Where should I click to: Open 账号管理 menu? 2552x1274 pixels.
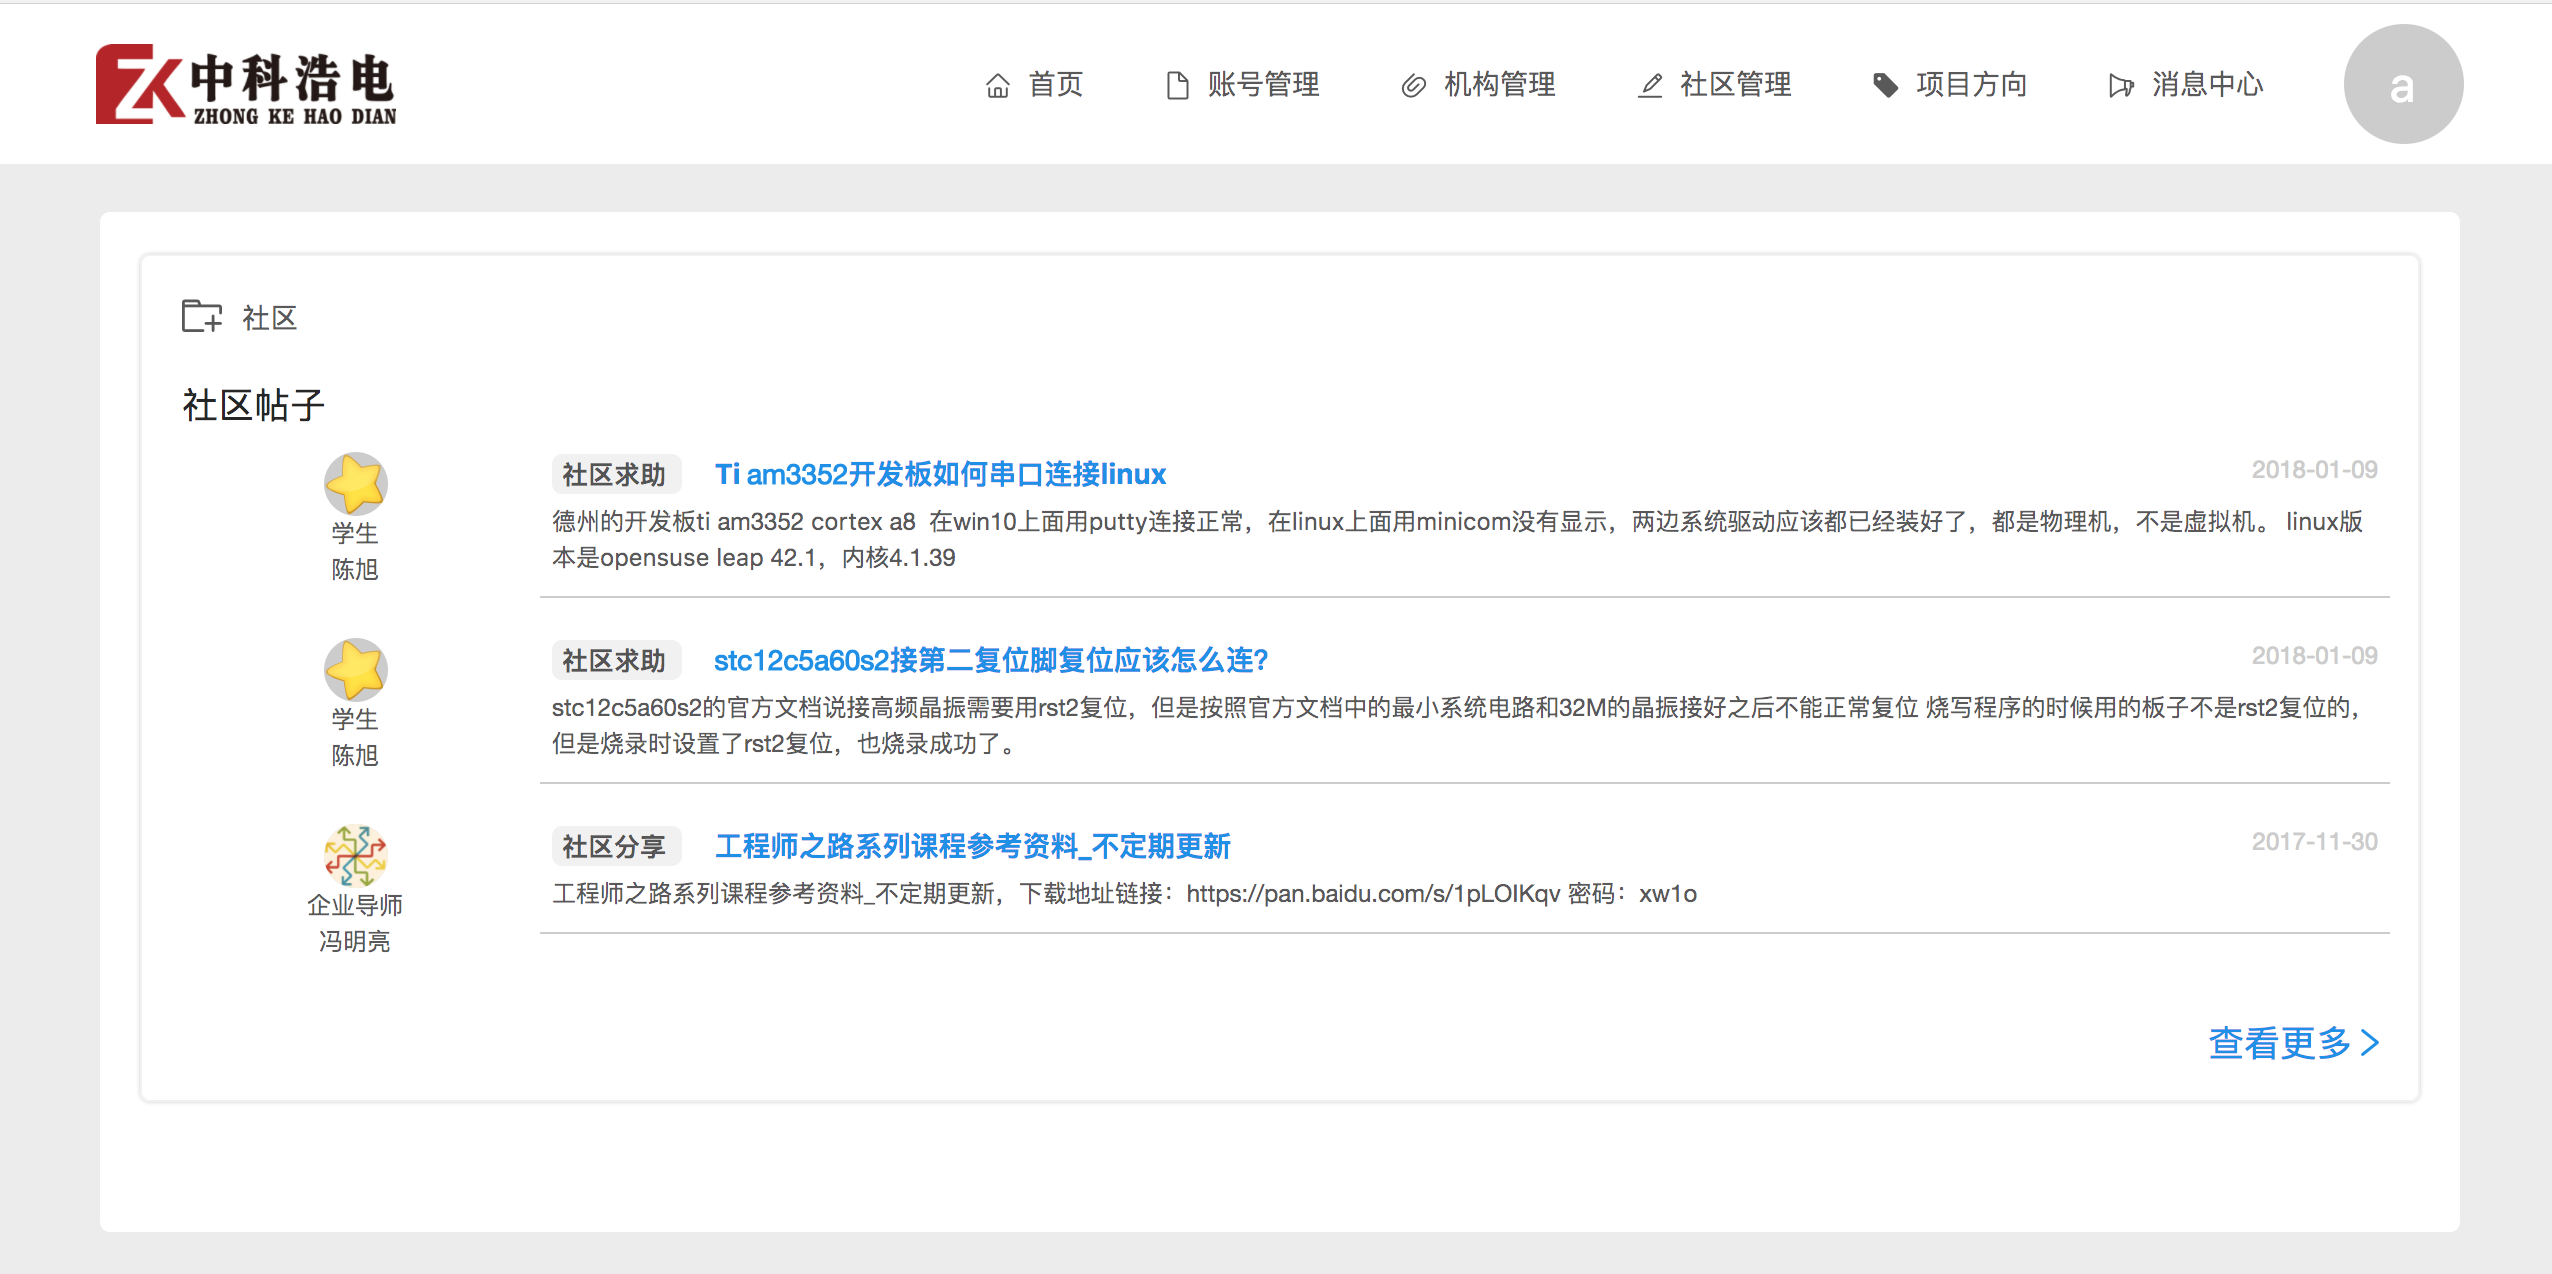pyautogui.click(x=1263, y=85)
